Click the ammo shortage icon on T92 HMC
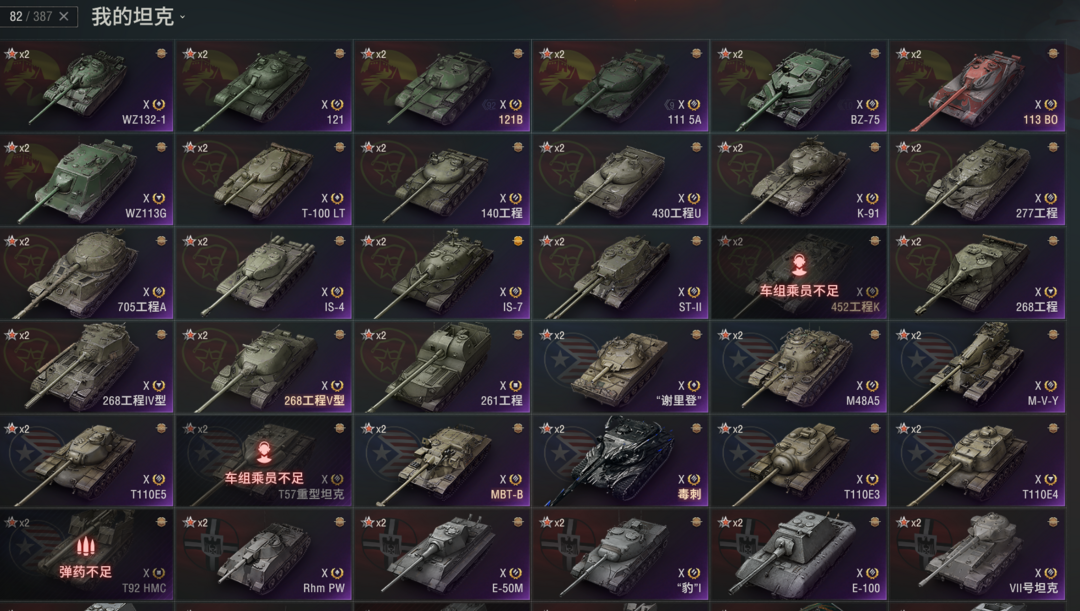The height and width of the screenshot is (611, 1080). pyautogui.click(x=85, y=546)
